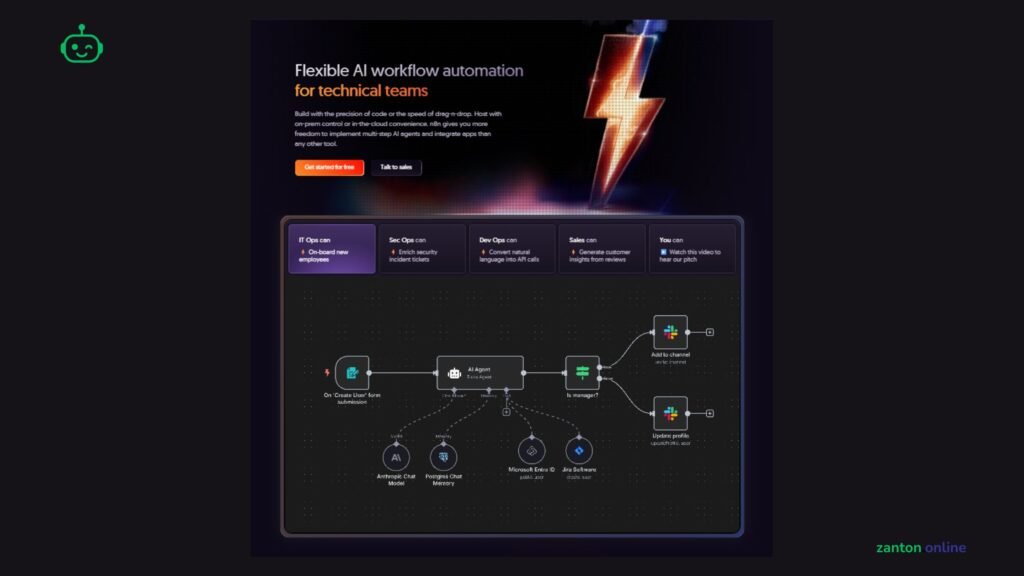Open the Anthropic Chat Model node
The image size is (1024, 576).
396,457
